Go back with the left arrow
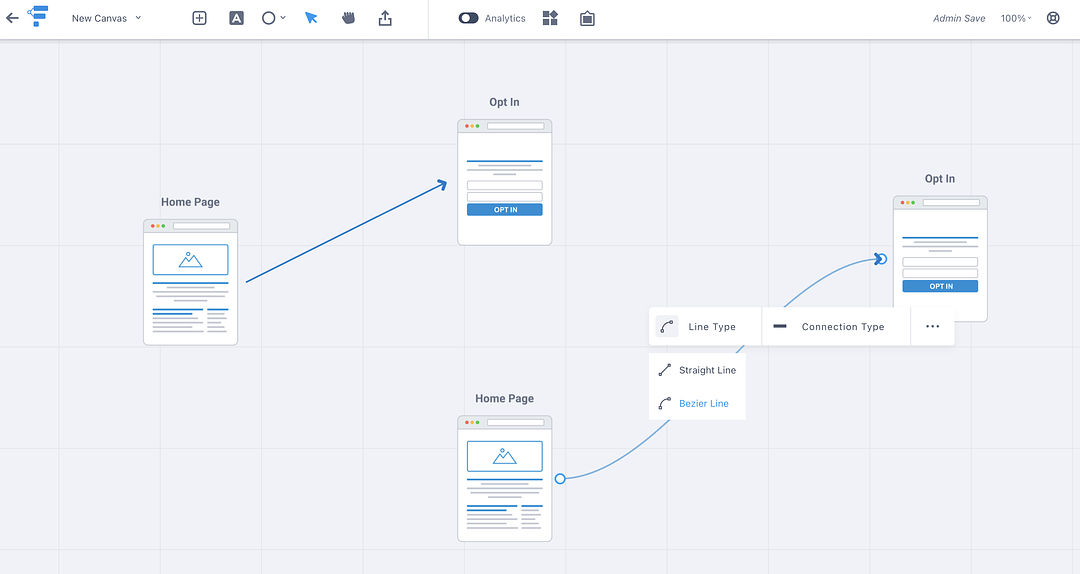The image size is (1080, 574). pyautogui.click(x=12, y=18)
